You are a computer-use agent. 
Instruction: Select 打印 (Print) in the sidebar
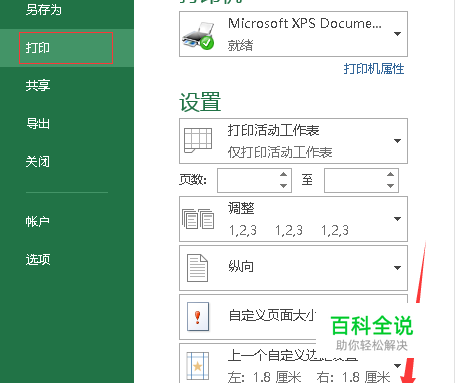[x=66, y=48]
